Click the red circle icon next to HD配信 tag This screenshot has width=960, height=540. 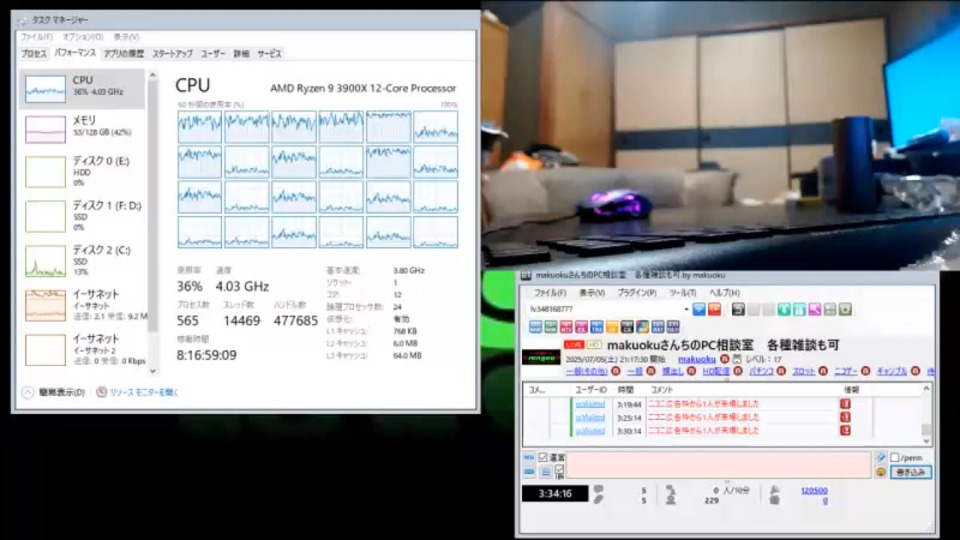click(738, 371)
